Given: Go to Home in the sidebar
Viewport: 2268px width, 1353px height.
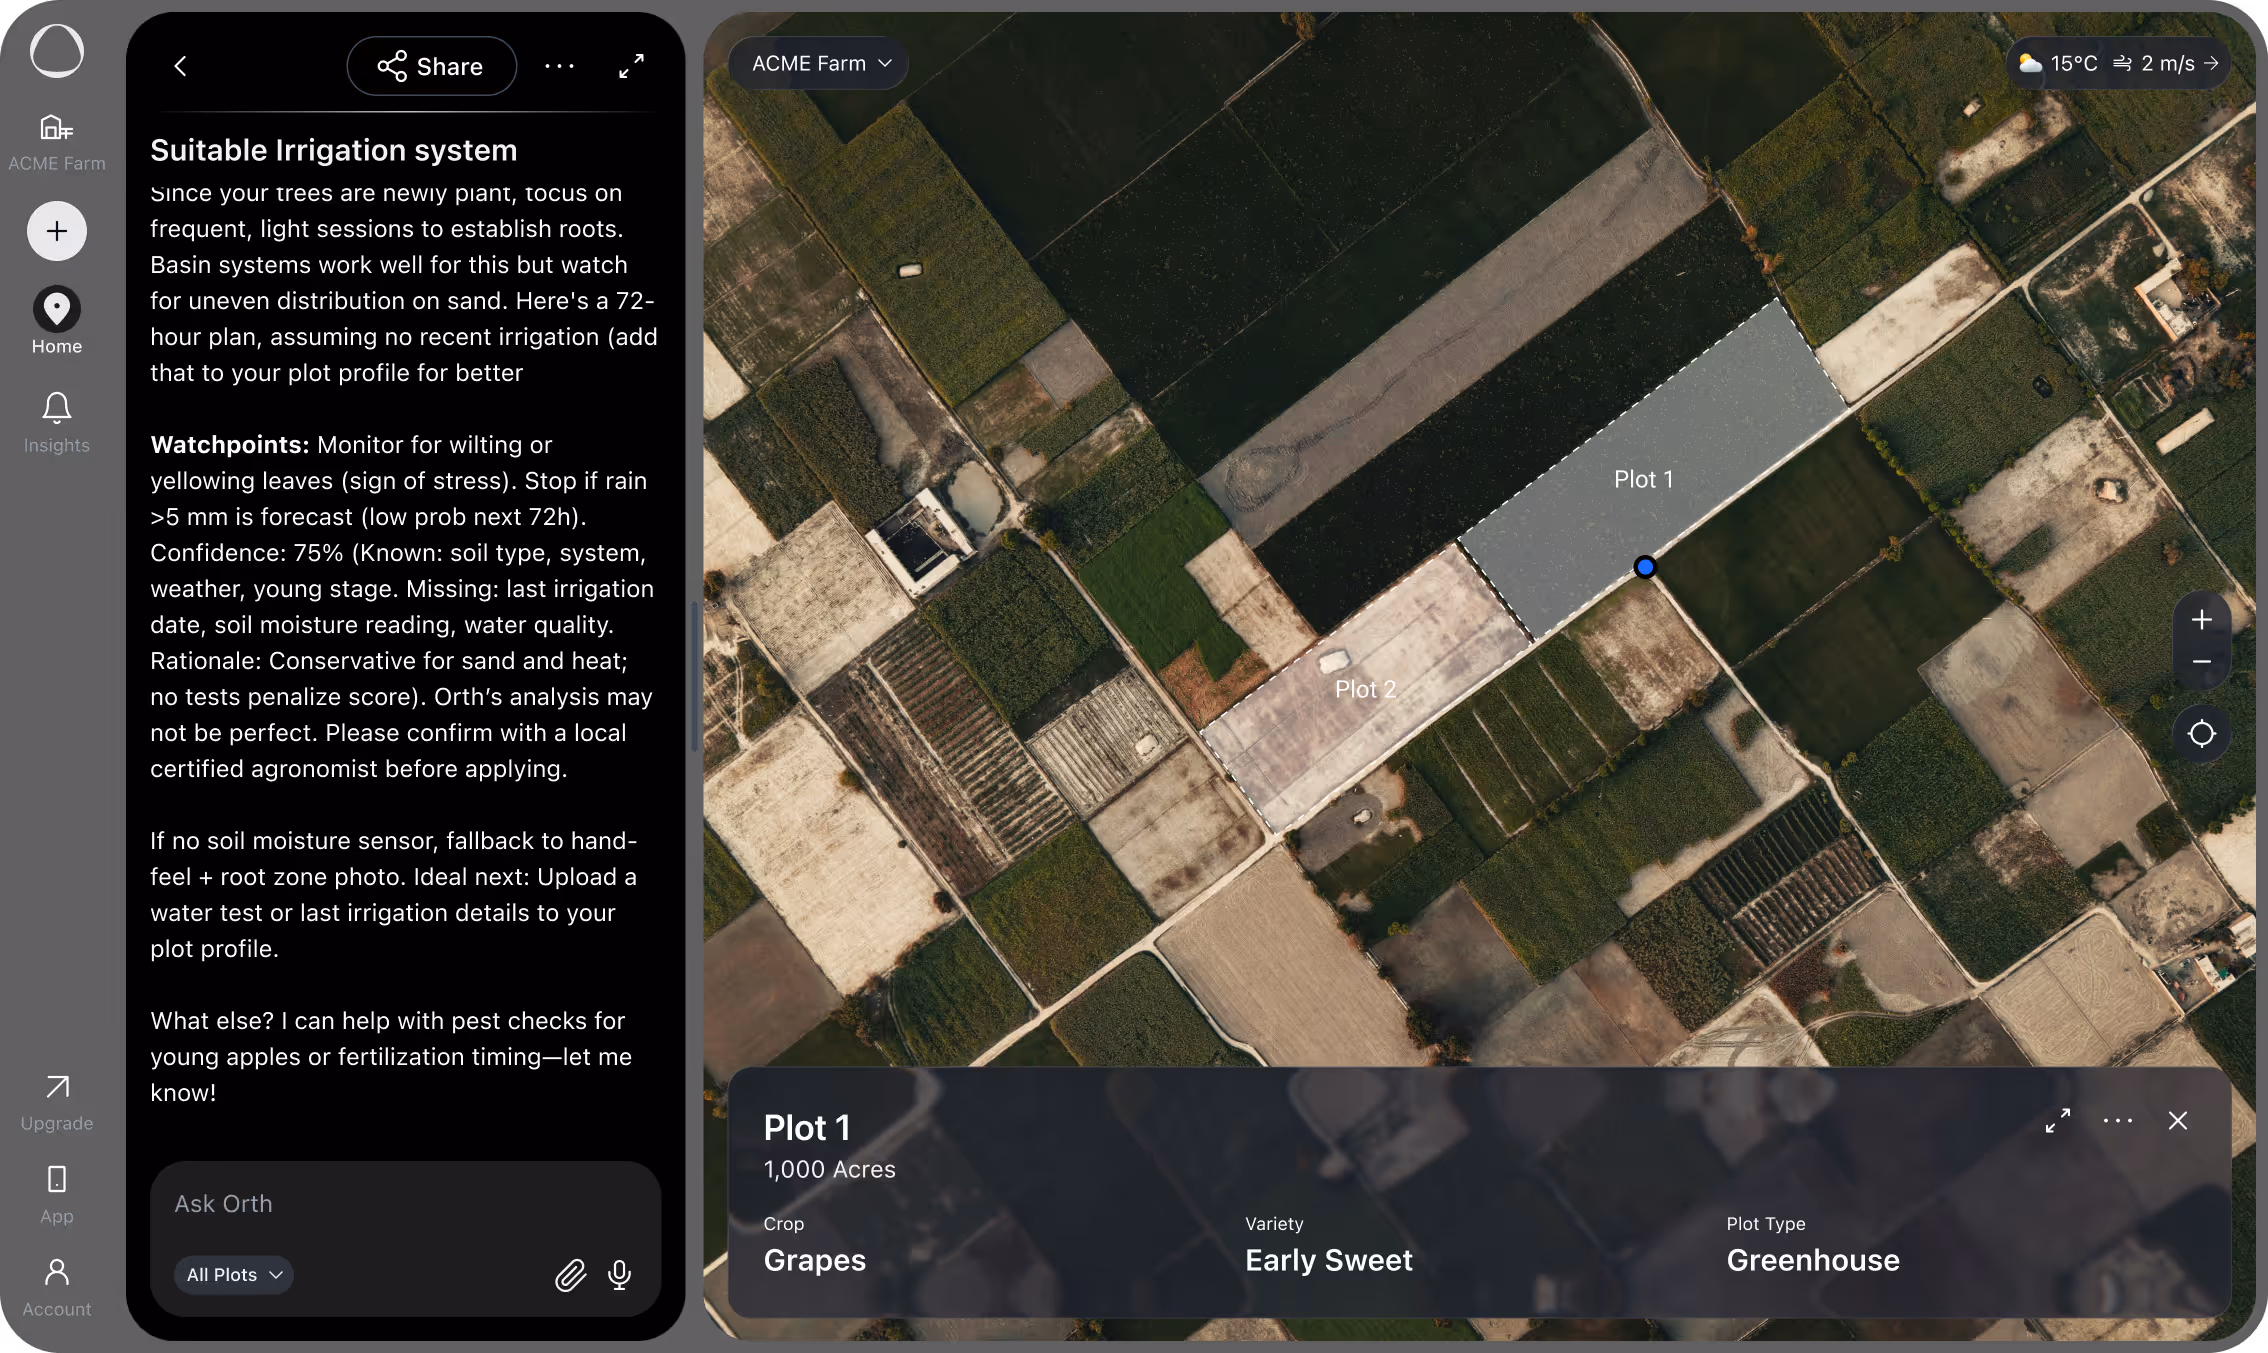Looking at the screenshot, I should pyautogui.click(x=57, y=323).
